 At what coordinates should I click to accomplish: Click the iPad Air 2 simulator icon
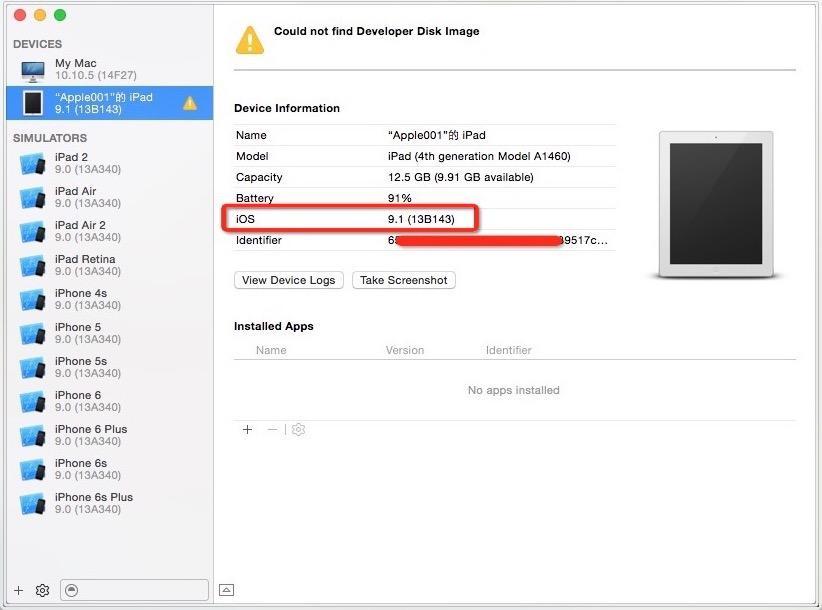33,232
